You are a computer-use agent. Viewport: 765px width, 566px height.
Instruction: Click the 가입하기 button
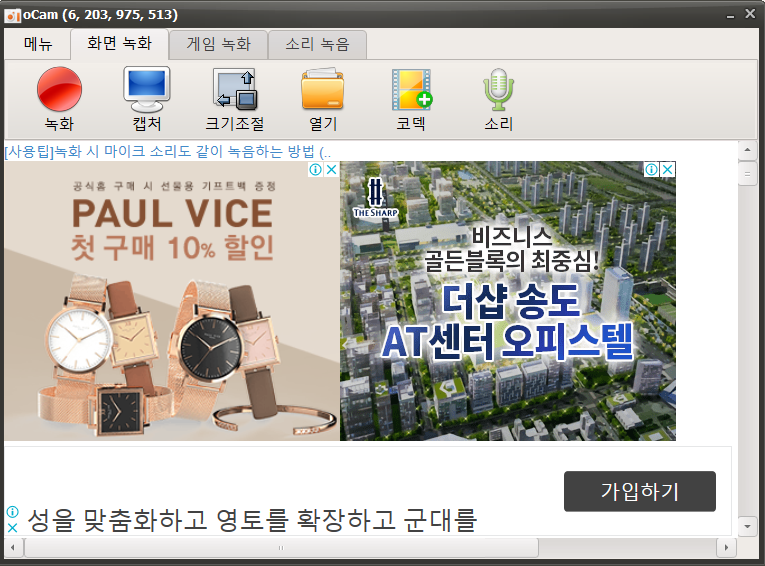coord(640,491)
